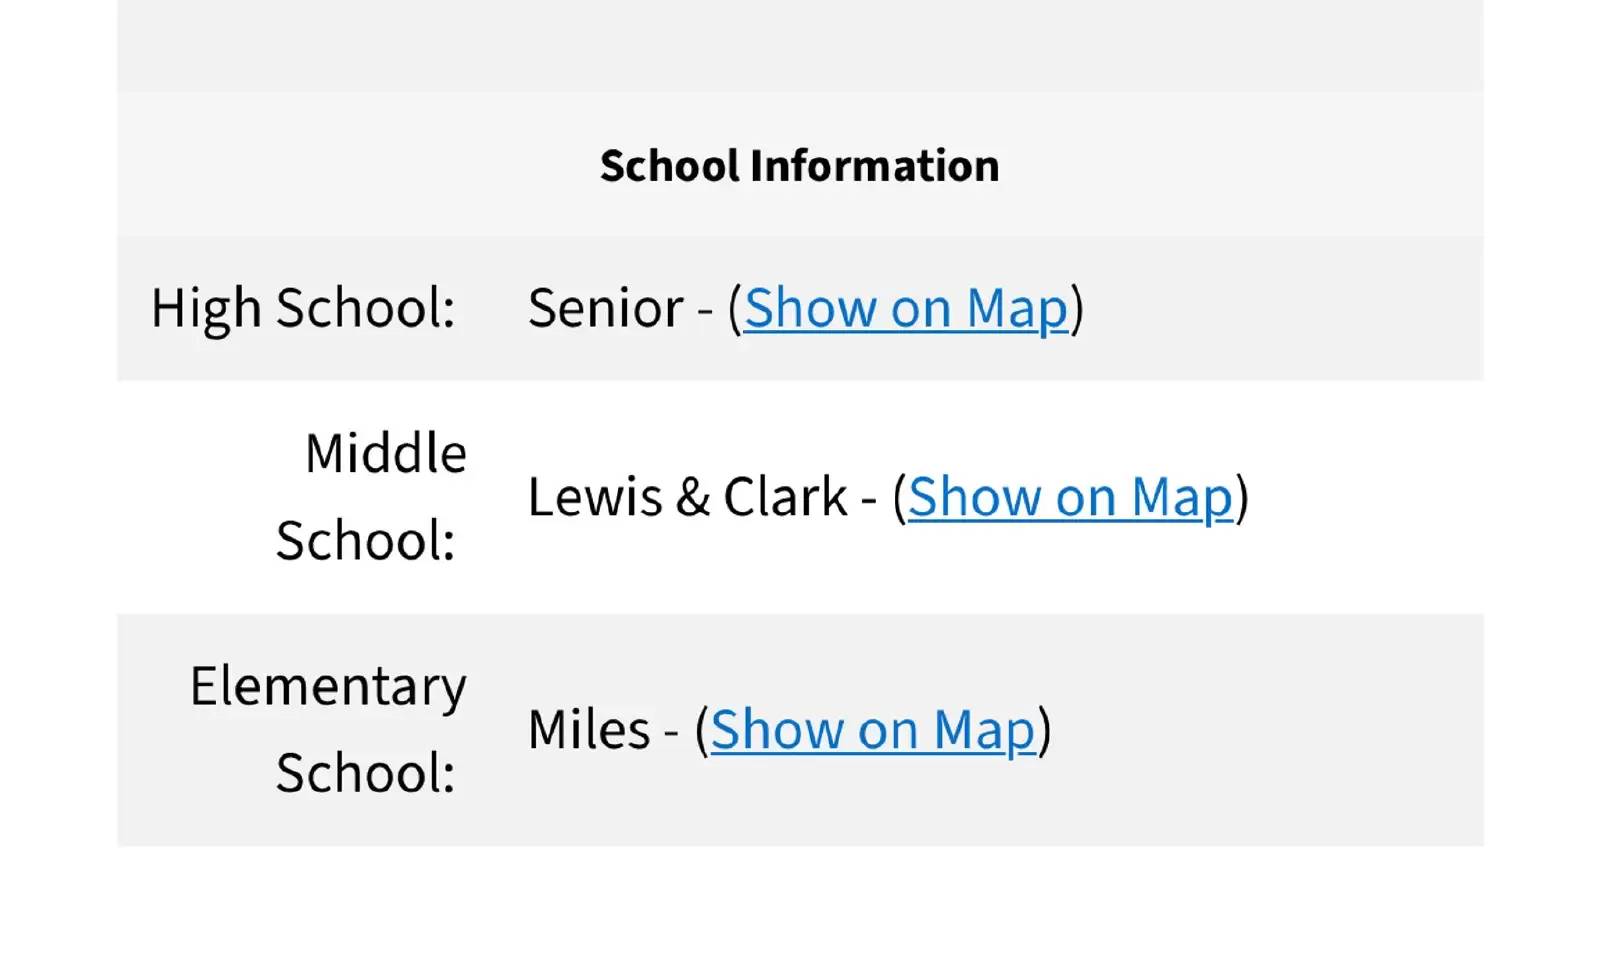The width and height of the screenshot is (1600, 978).
Task: Open Show on Map link for Miles
Action: (872, 730)
